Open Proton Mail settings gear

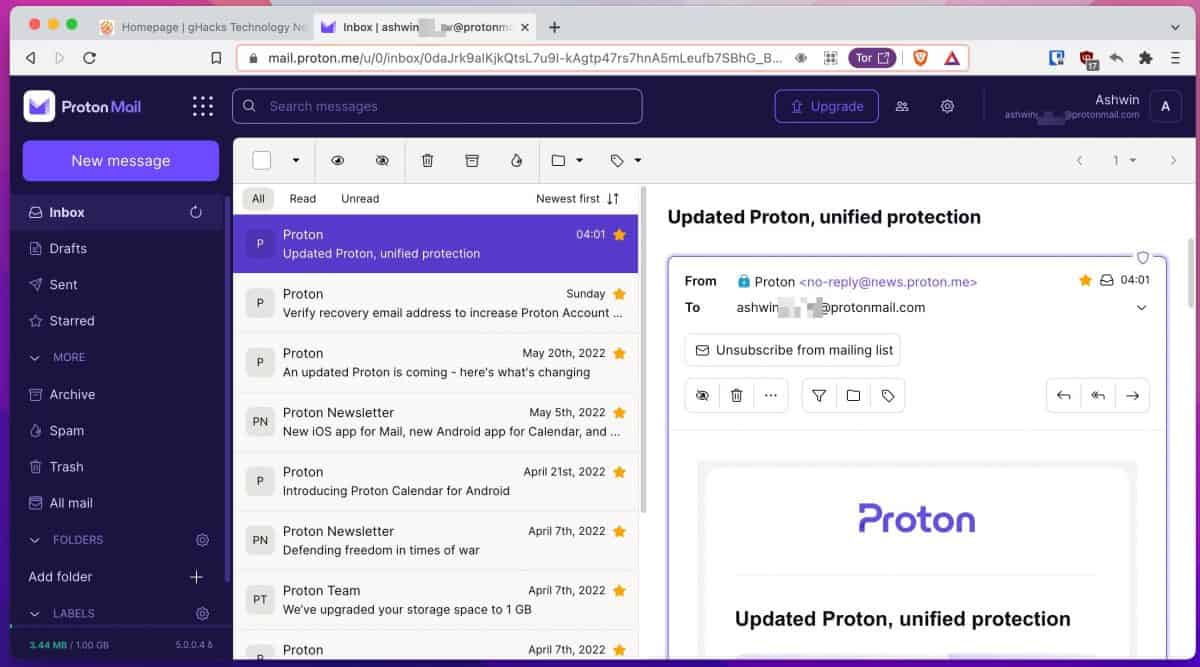click(x=947, y=106)
